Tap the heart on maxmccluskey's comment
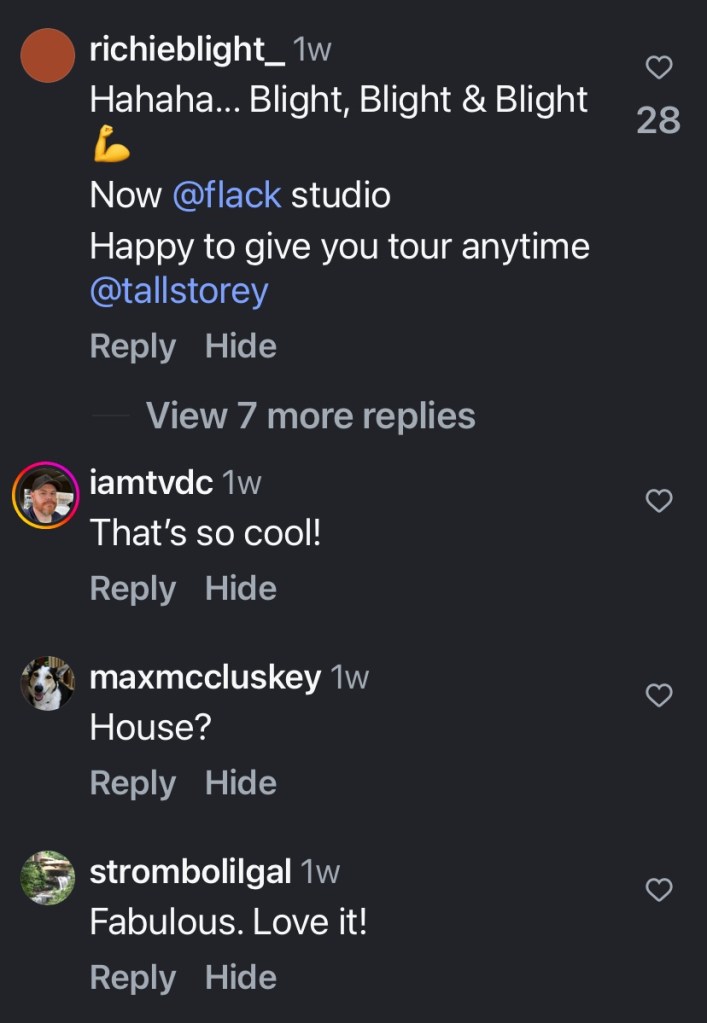707x1023 pixels. click(659, 695)
